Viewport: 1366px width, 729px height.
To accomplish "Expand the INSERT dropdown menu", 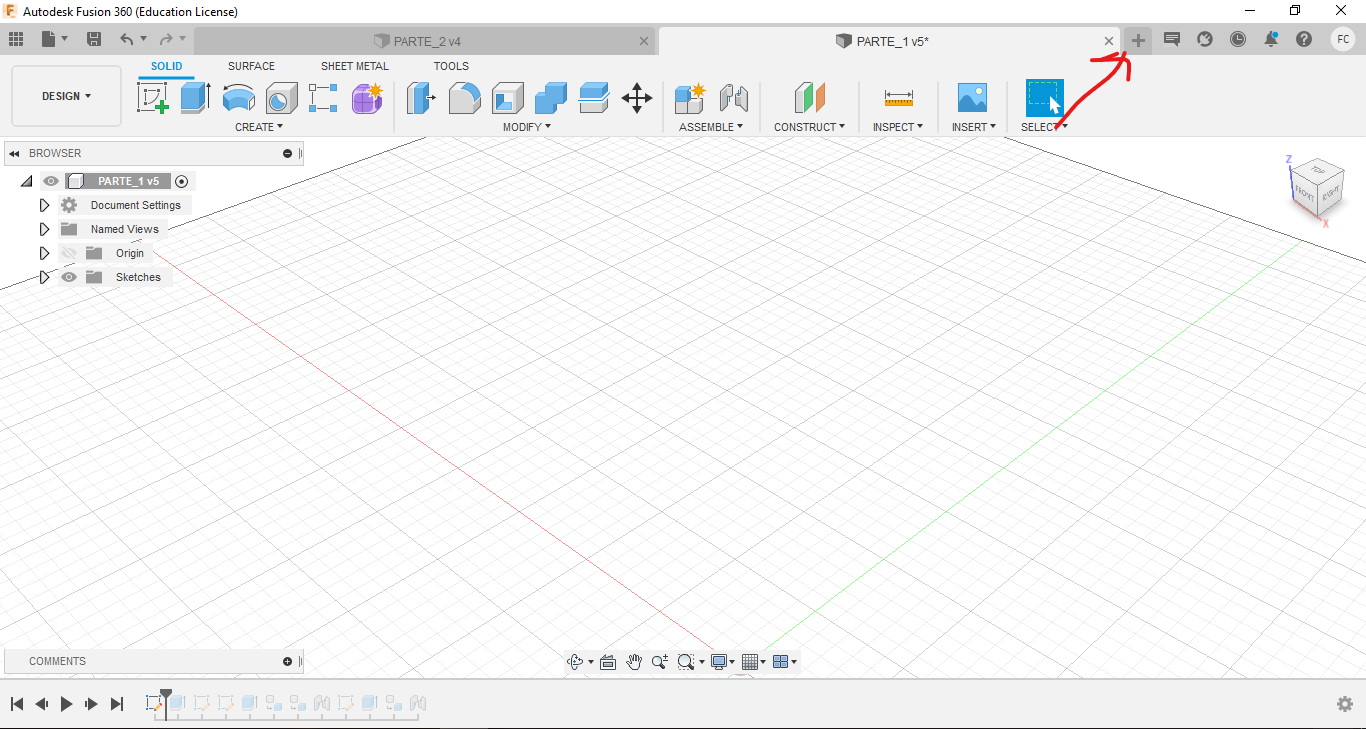I will click(973, 127).
